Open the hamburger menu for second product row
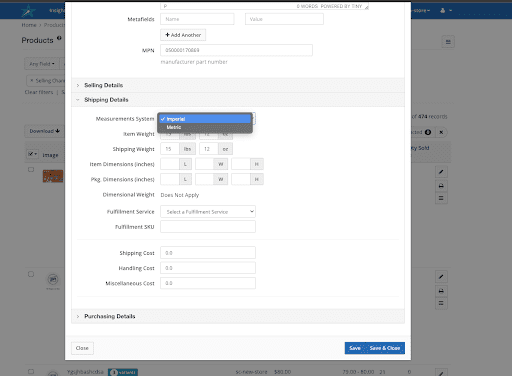Viewport: 512px width, 376px height. (441, 303)
